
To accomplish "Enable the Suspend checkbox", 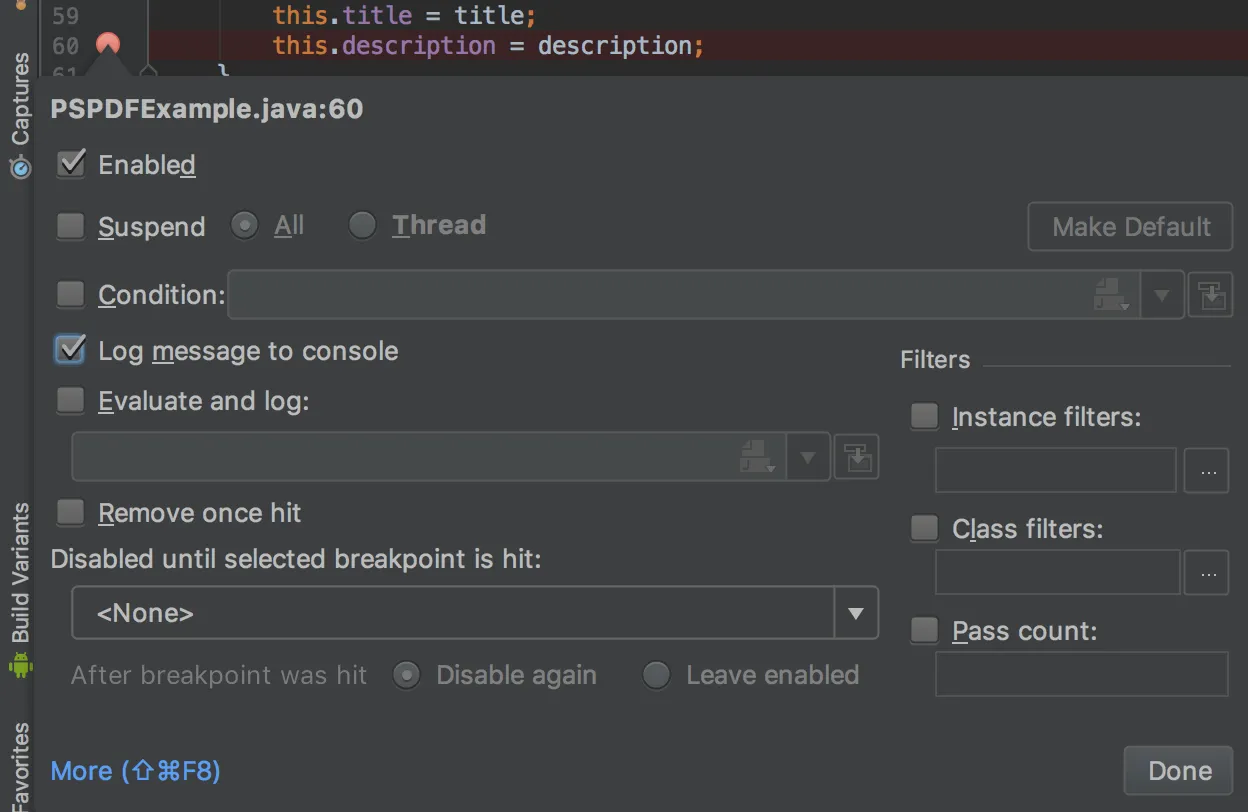I will [x=71, y=226].
